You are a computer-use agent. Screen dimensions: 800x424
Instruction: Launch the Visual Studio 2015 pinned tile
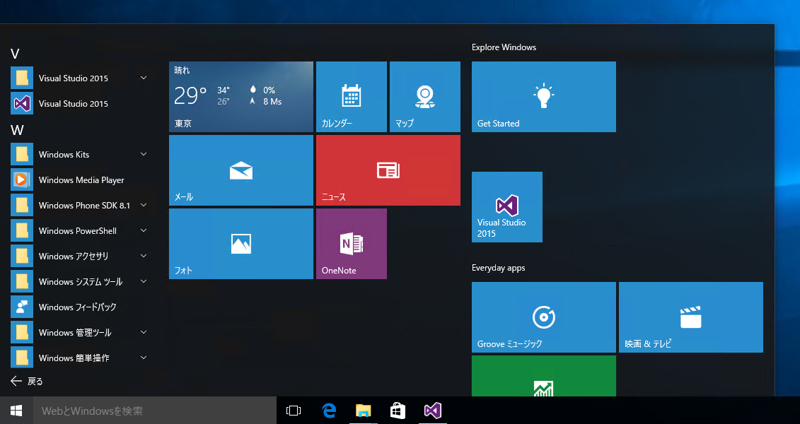tap(507, 207)
